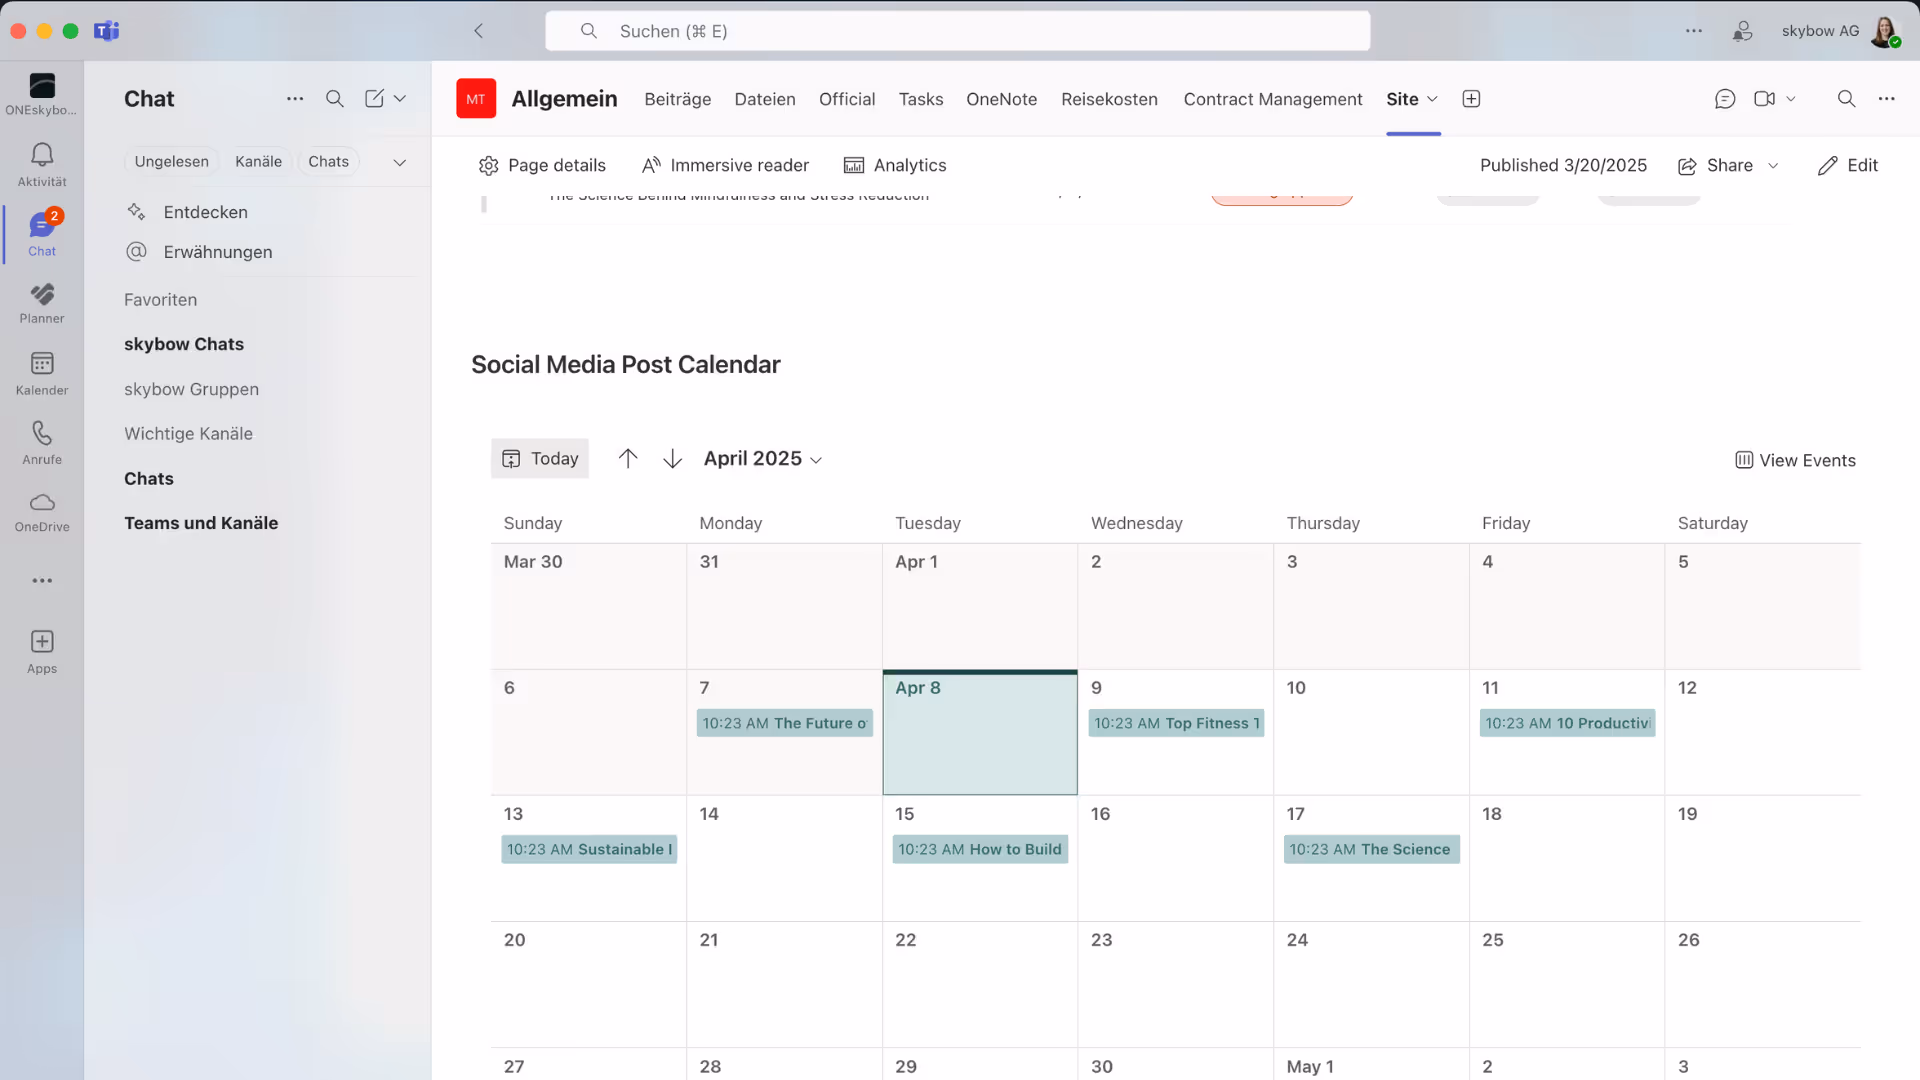Go back with the back arrow

coord(479,31)
